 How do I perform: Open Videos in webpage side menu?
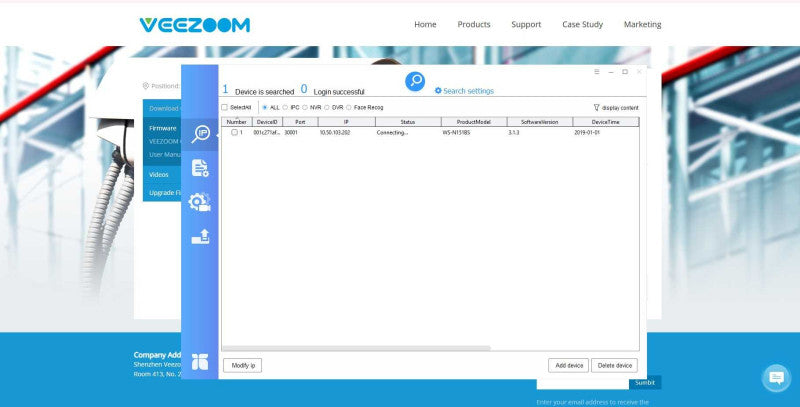(159, 174)
